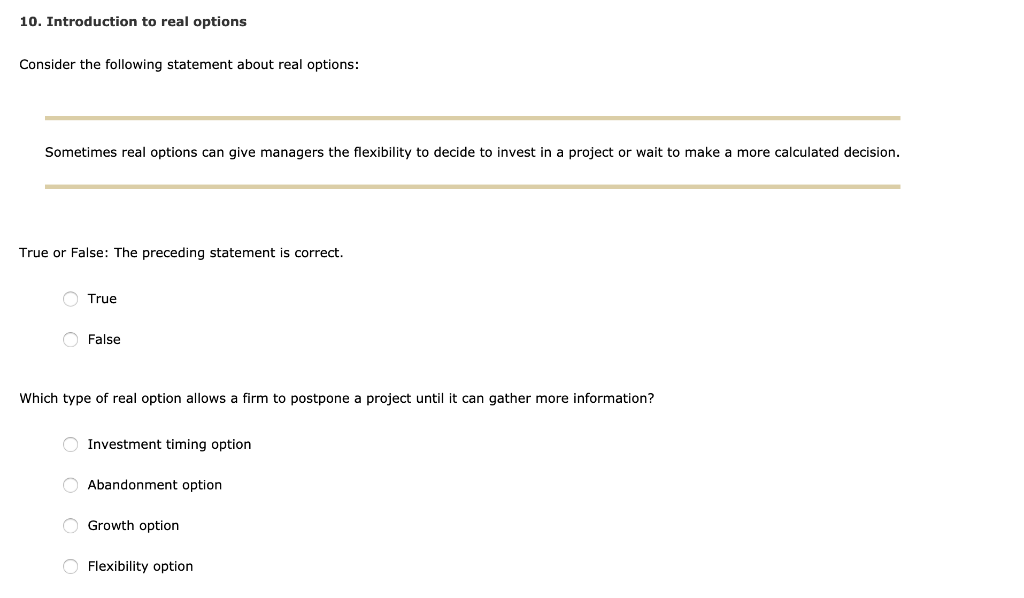Click the Growth option text

click(x=133, y=525)
